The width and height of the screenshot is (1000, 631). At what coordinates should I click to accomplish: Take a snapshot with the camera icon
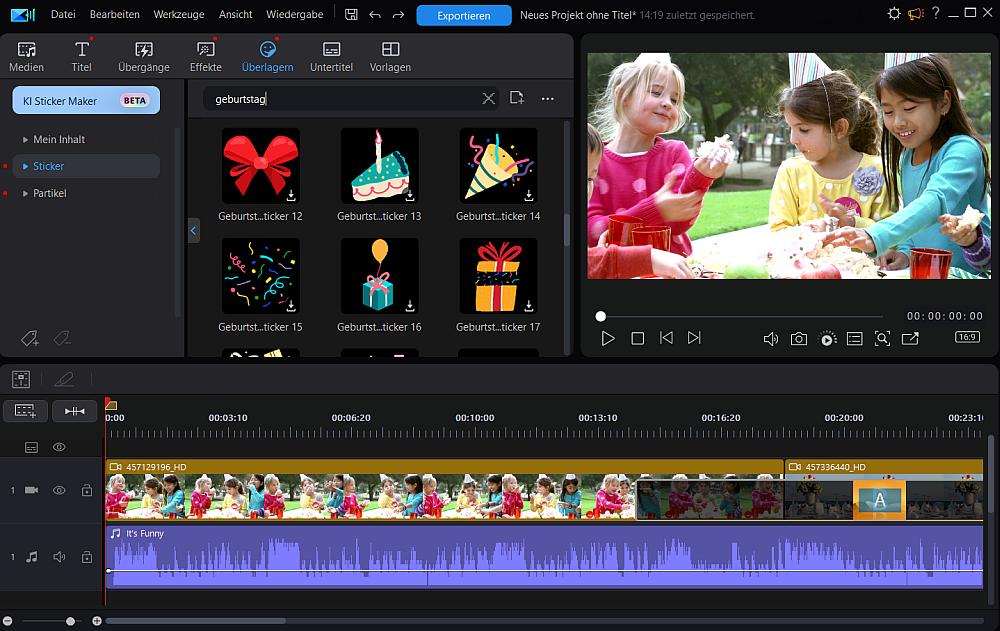[x=799, y=339]
